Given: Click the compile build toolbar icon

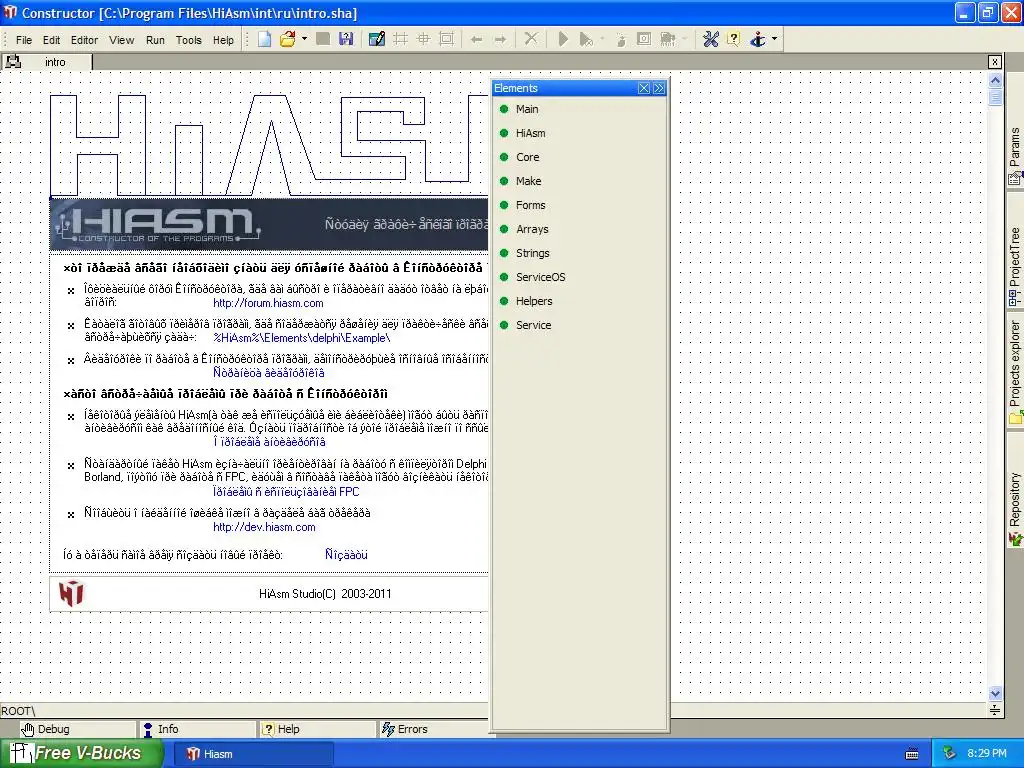Looking at the screenshot, I should click(x=667, y=39).
